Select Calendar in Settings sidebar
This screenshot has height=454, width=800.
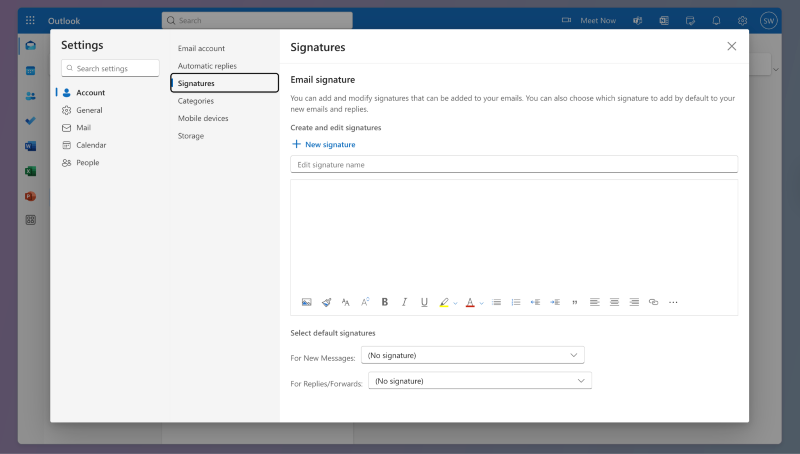point(91,145)
